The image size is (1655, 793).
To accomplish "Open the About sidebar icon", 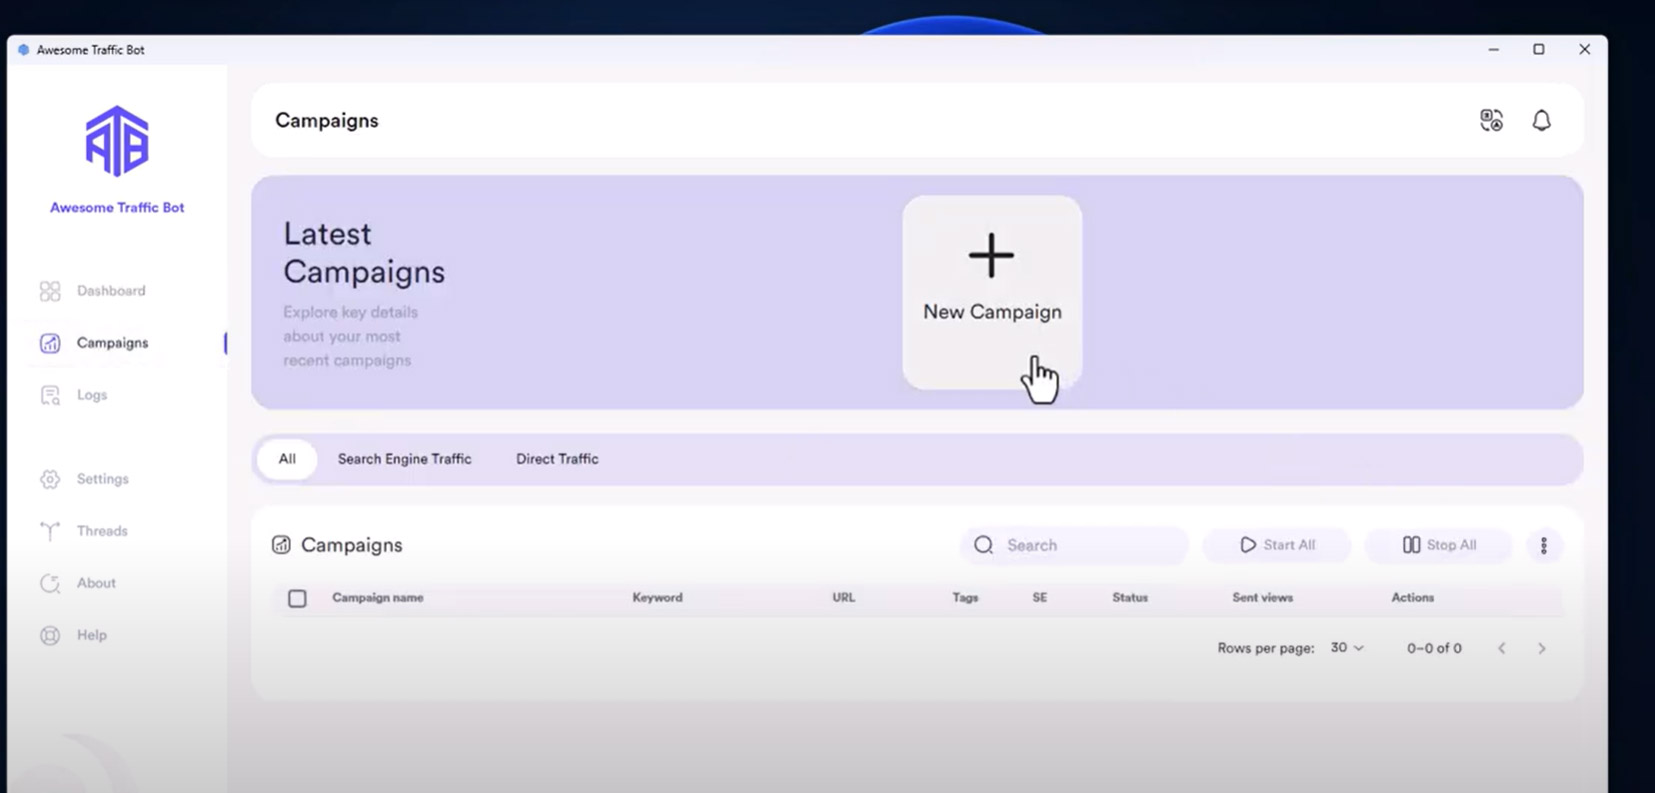I will [x=50, y=583].
